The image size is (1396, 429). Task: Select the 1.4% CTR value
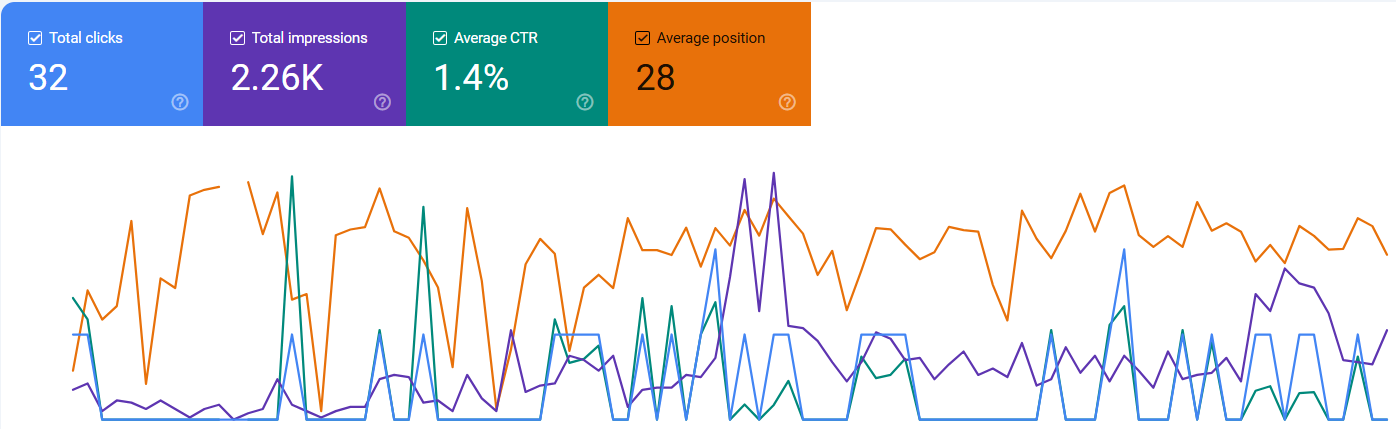click(471, 77)
